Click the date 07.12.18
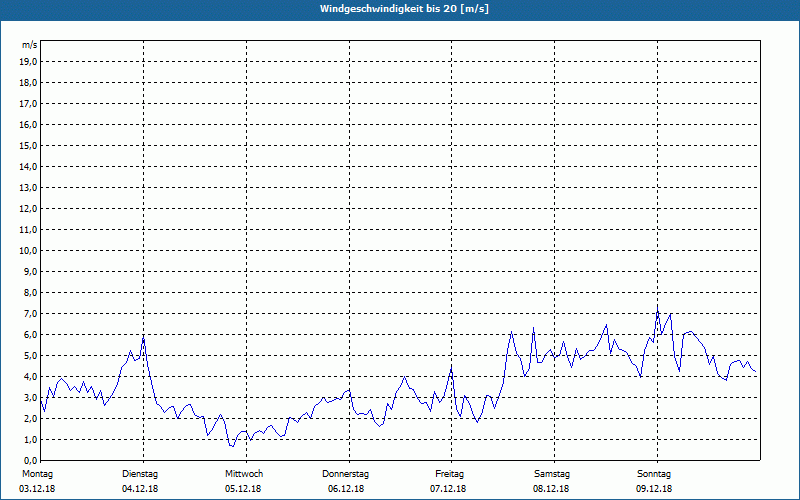This screenshot has width=800, height=500. (x=448, y=489)
